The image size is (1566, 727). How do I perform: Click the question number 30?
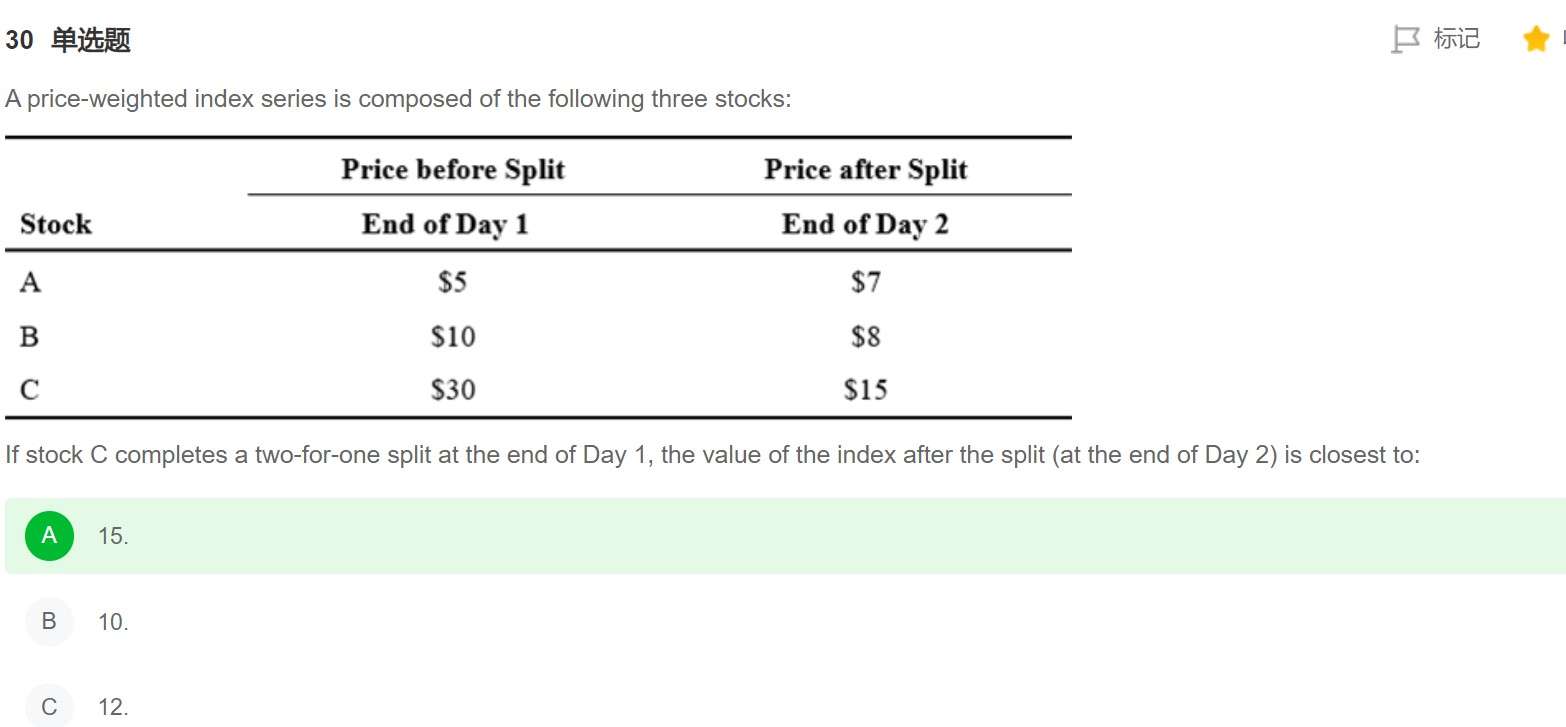pos(19,40)
